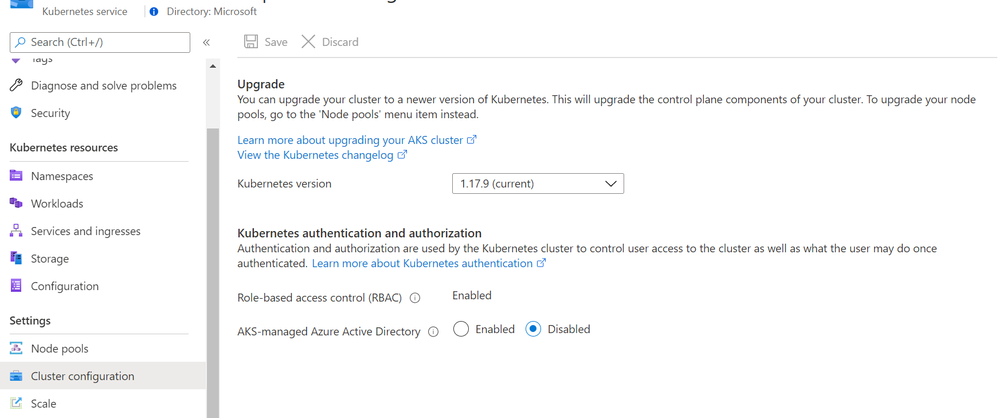Click the search magnifier icon
999x418 pixels.
21,42
